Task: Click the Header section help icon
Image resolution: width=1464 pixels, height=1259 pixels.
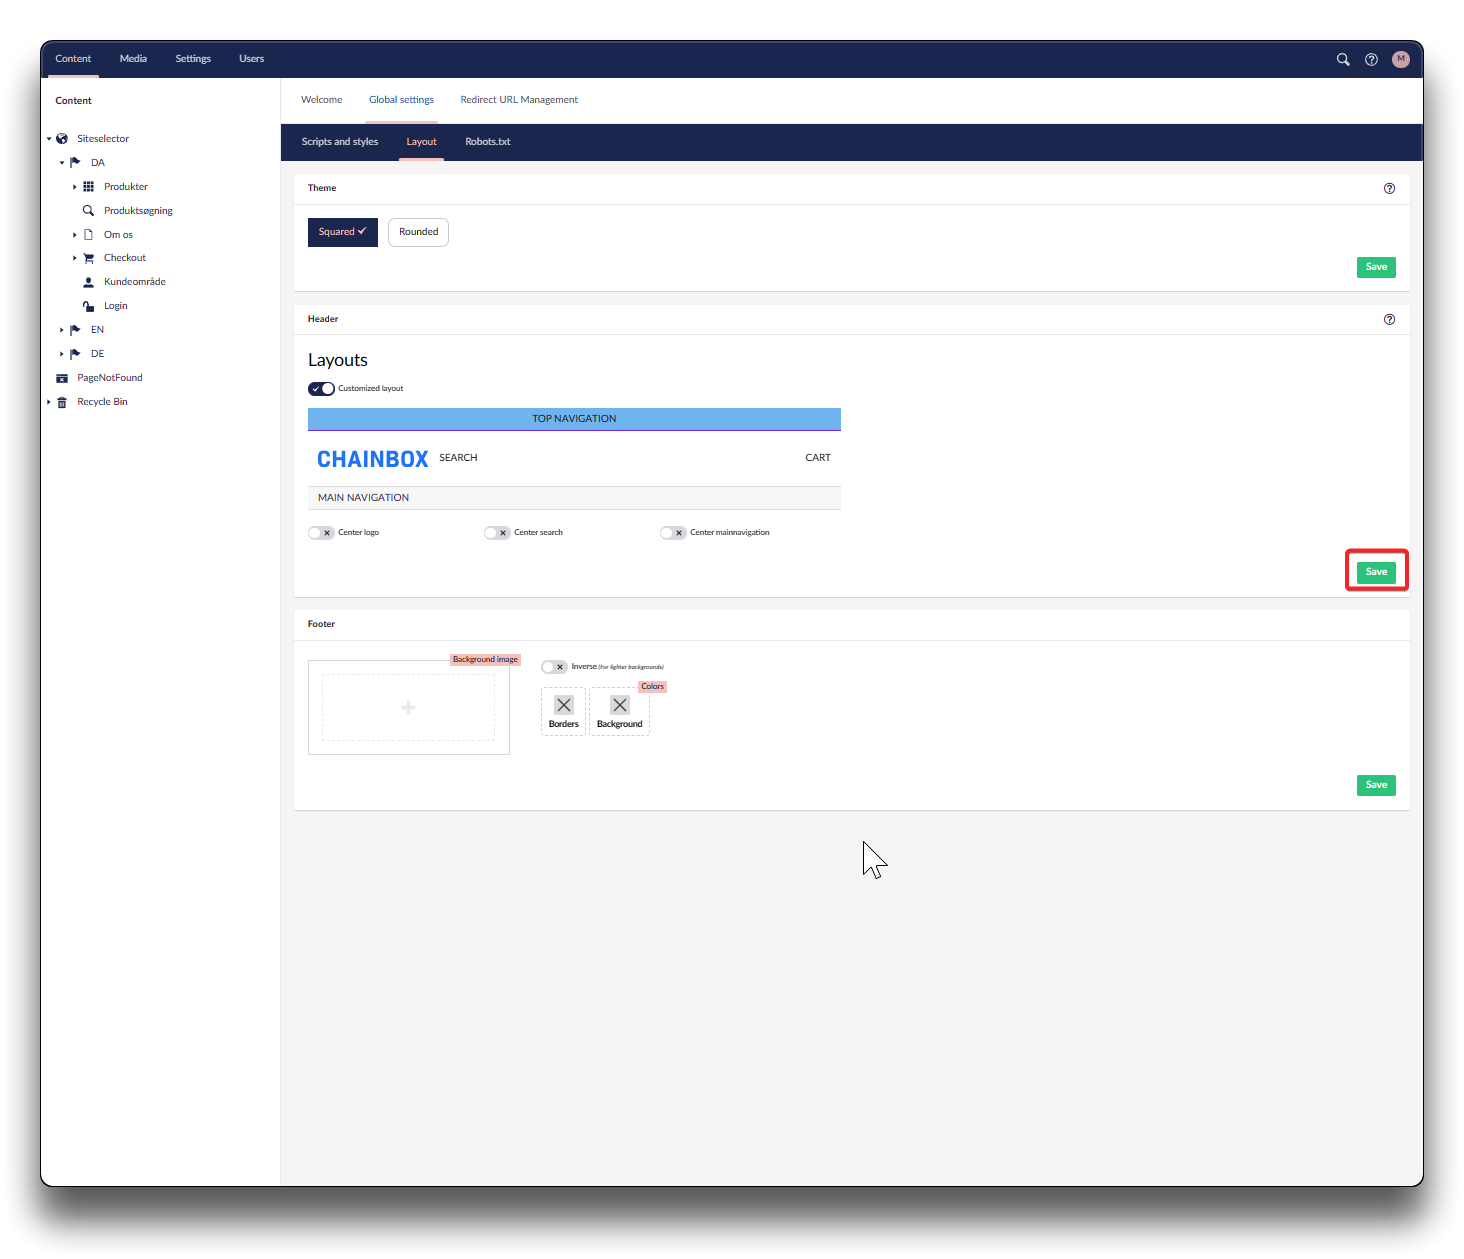Action: click(x=1389, y=319)
